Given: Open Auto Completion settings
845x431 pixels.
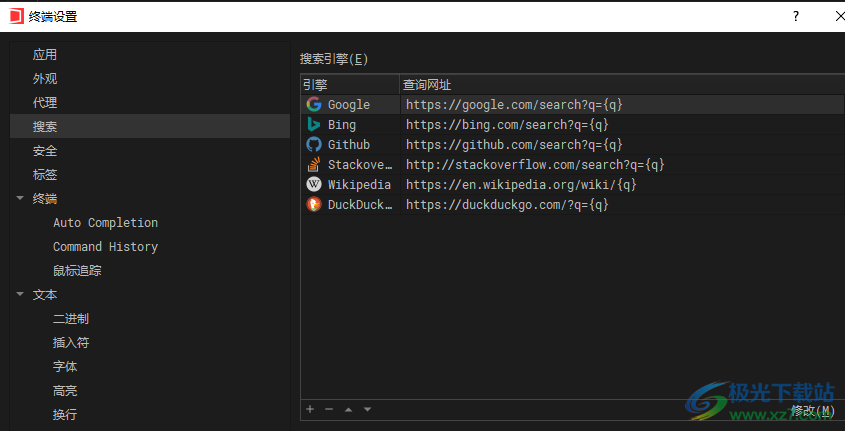Looking at the screenshot, I should point(106,223).
